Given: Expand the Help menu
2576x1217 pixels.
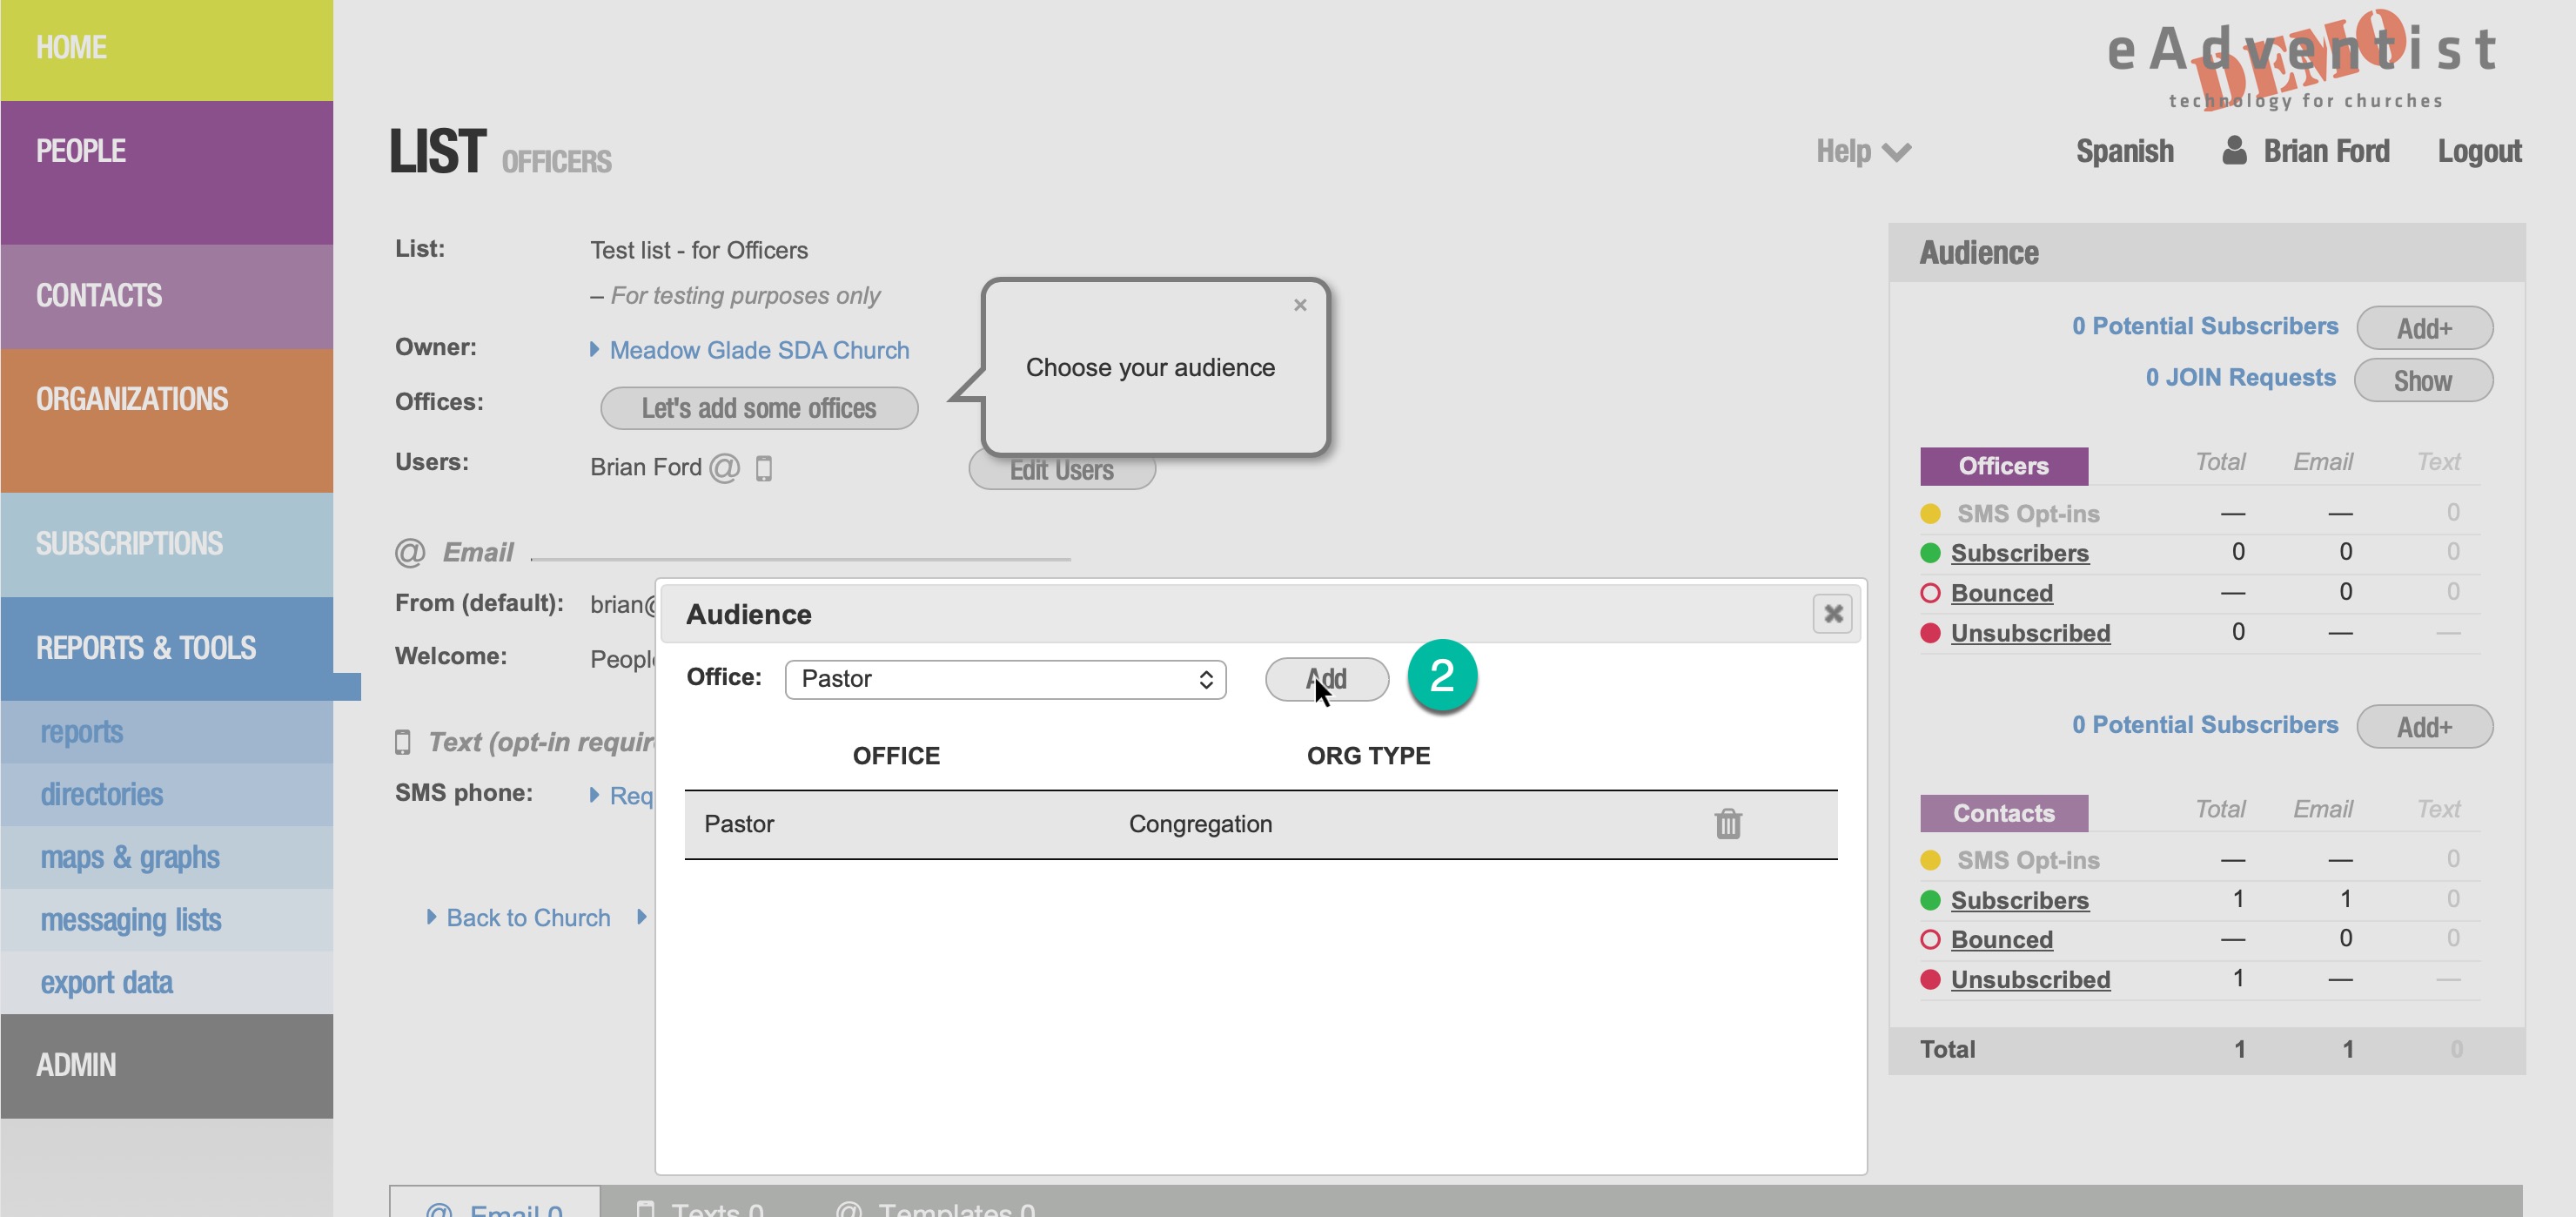Looking at the screenshot, I should coord(1862,151).
